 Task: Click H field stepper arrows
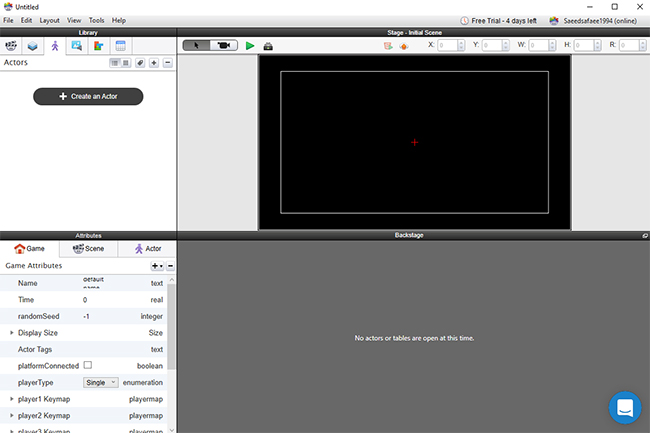pos(597,45)
